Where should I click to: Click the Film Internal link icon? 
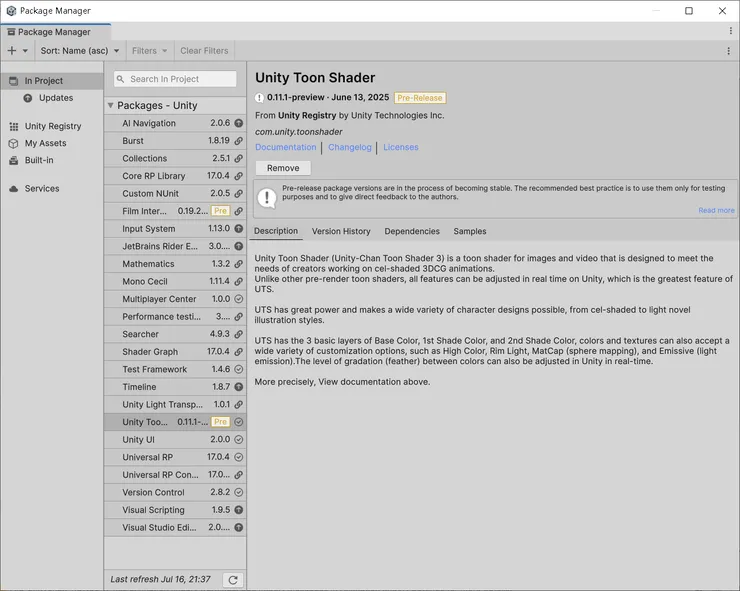click(239, 211)
